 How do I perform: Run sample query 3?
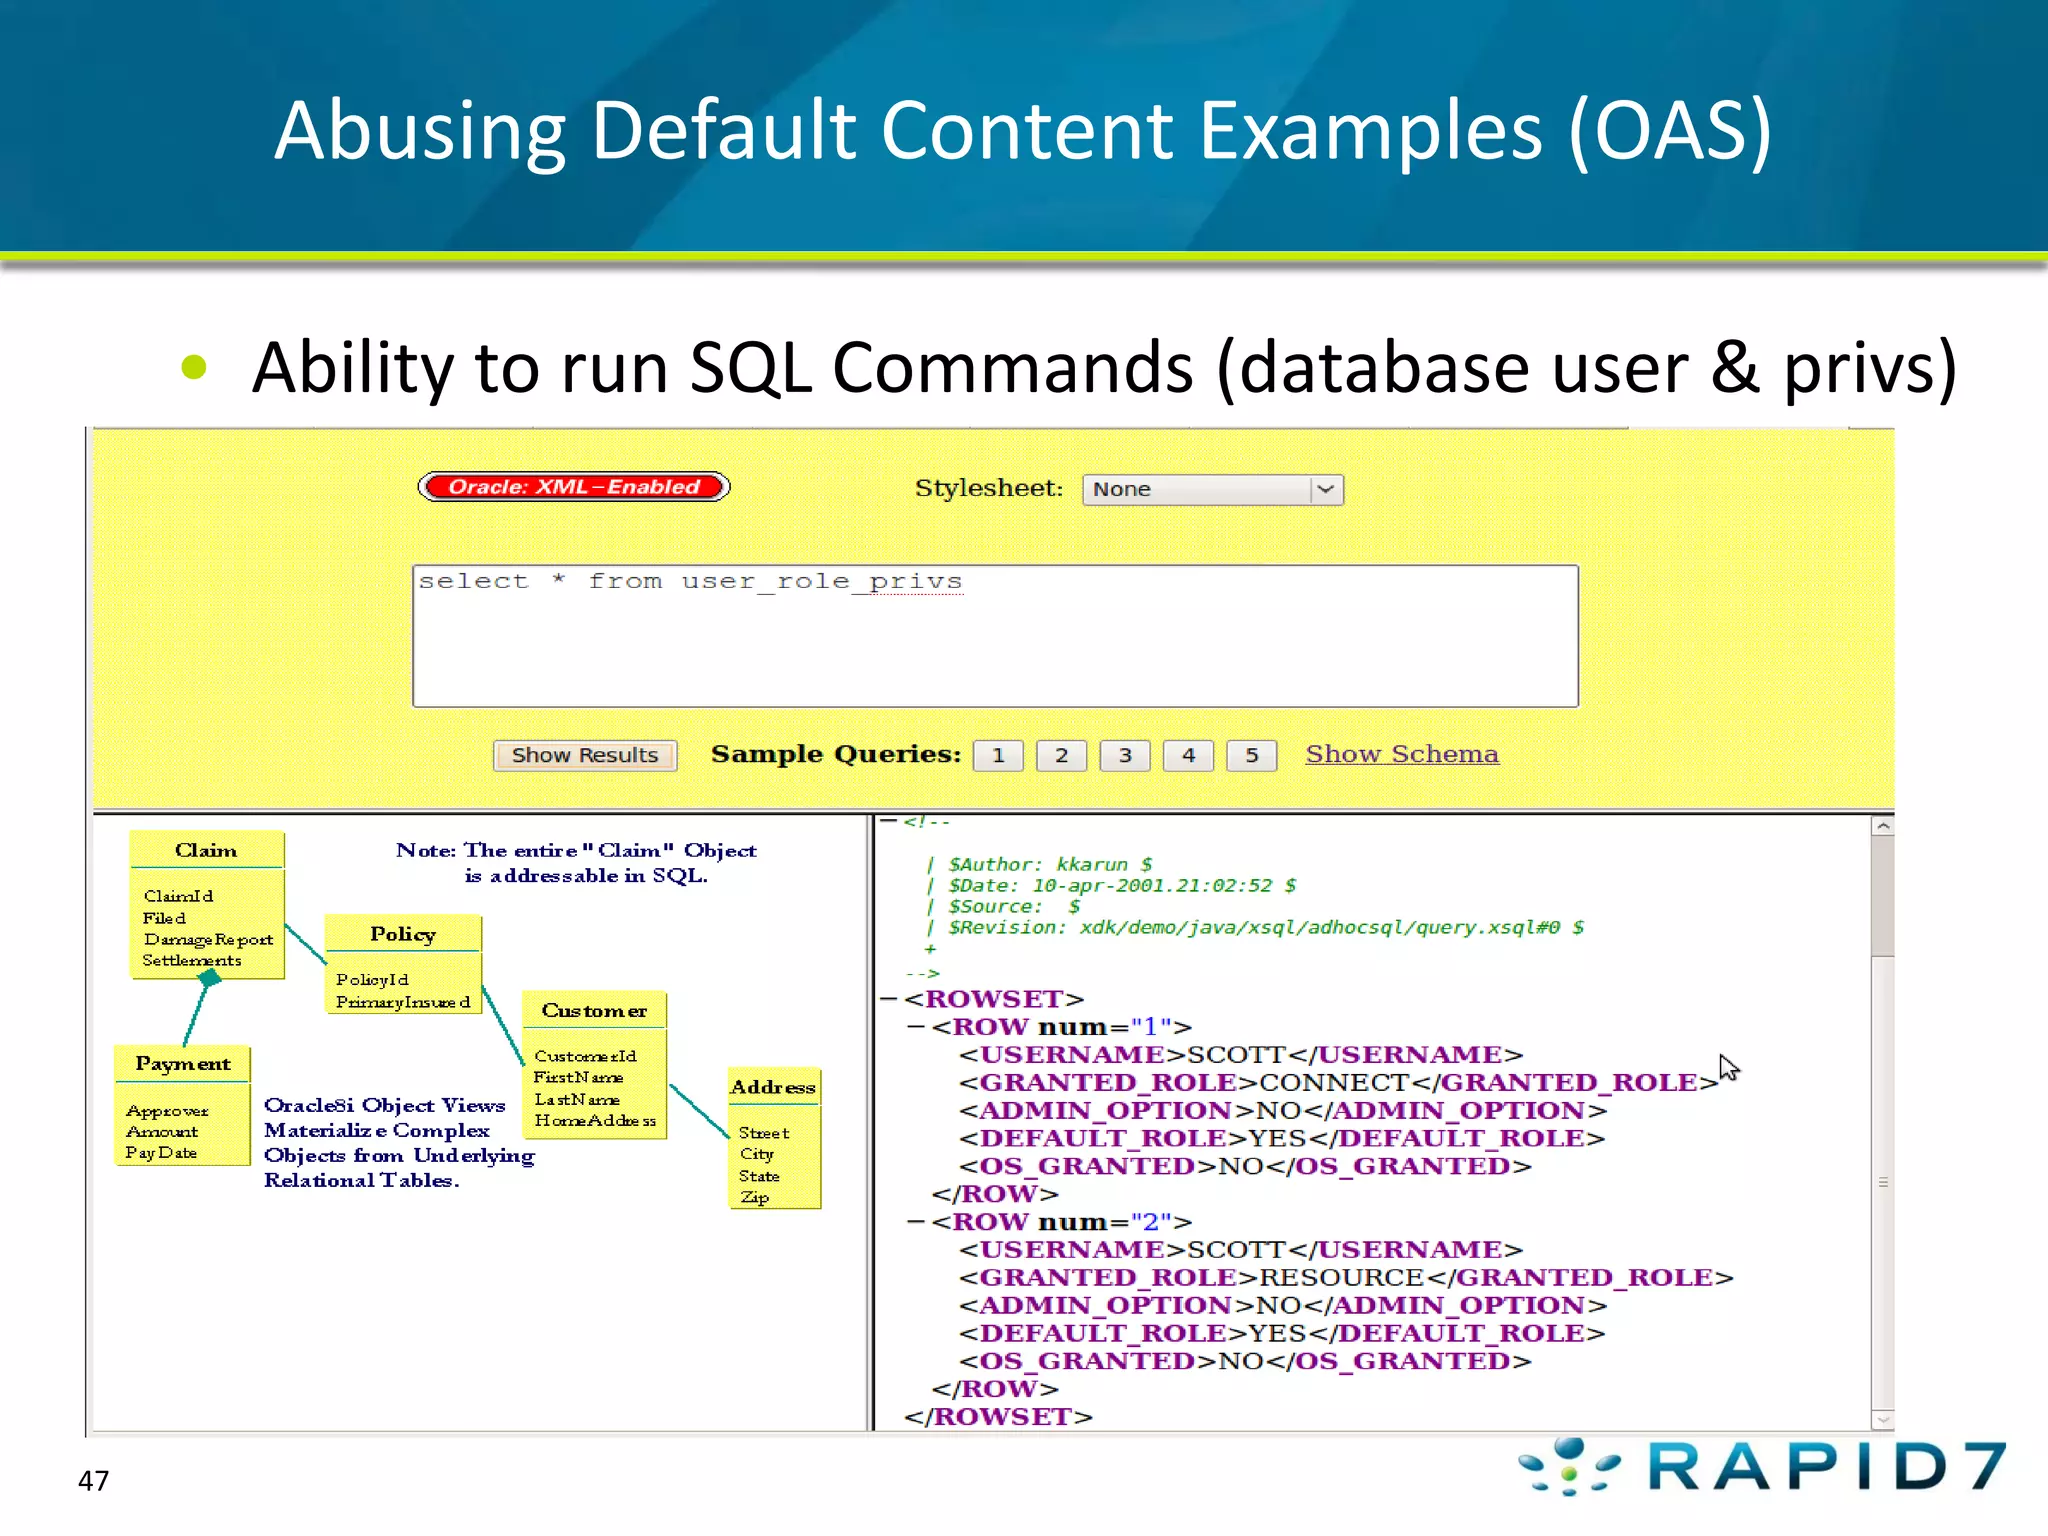[1125, 755]
